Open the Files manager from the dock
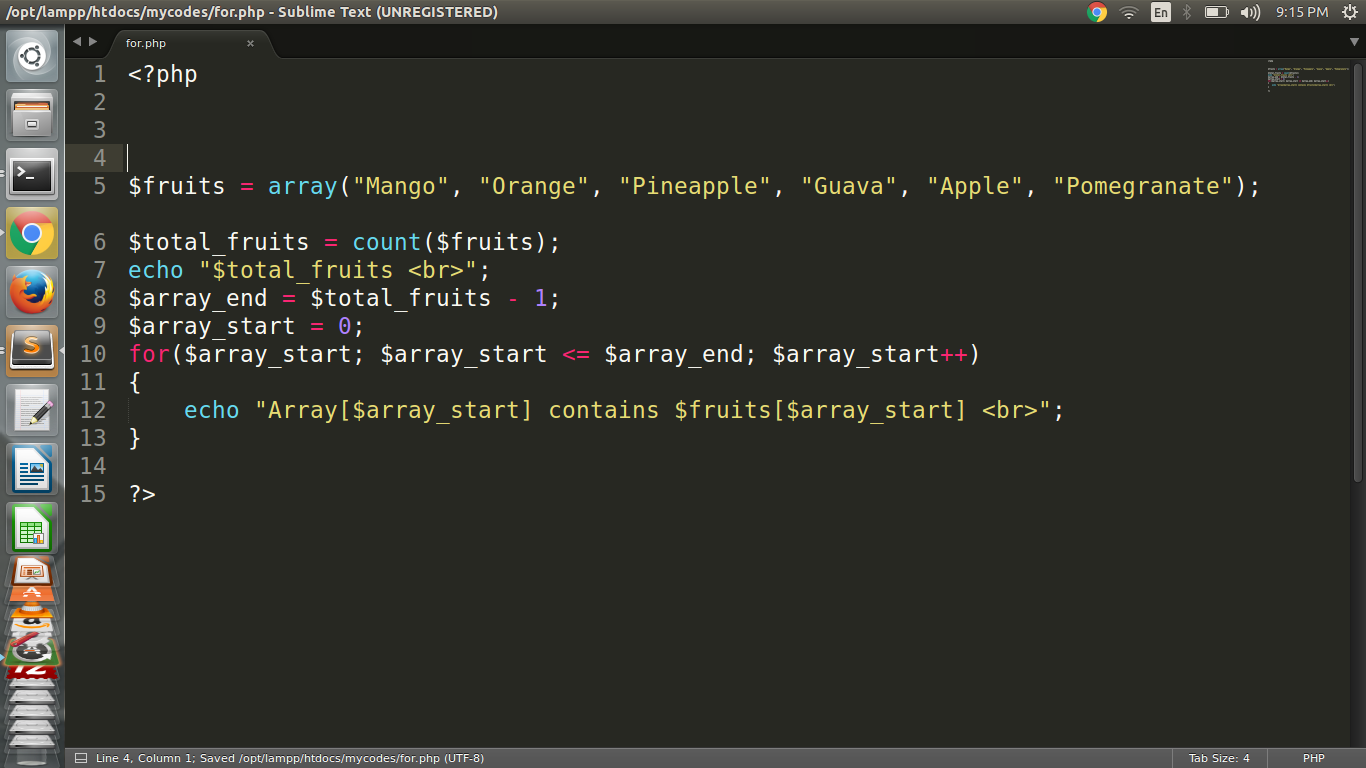The height and width of the screenshot is (768, 1366). click(33, 115)
